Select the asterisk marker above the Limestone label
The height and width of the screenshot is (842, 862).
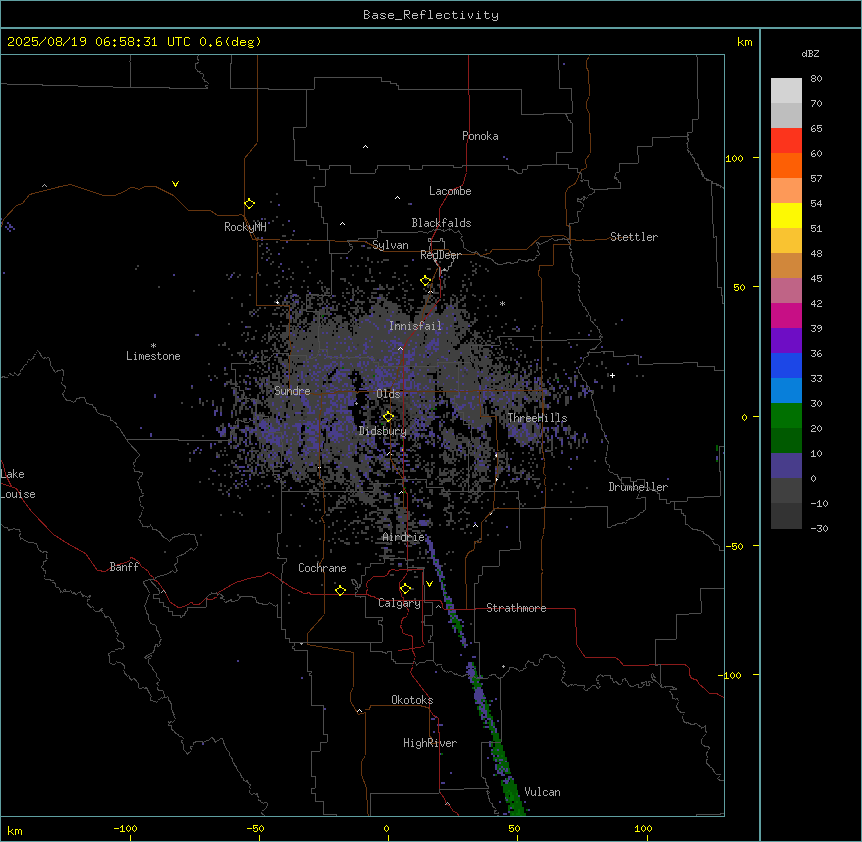pyautogui.click(x=153, y=345)
